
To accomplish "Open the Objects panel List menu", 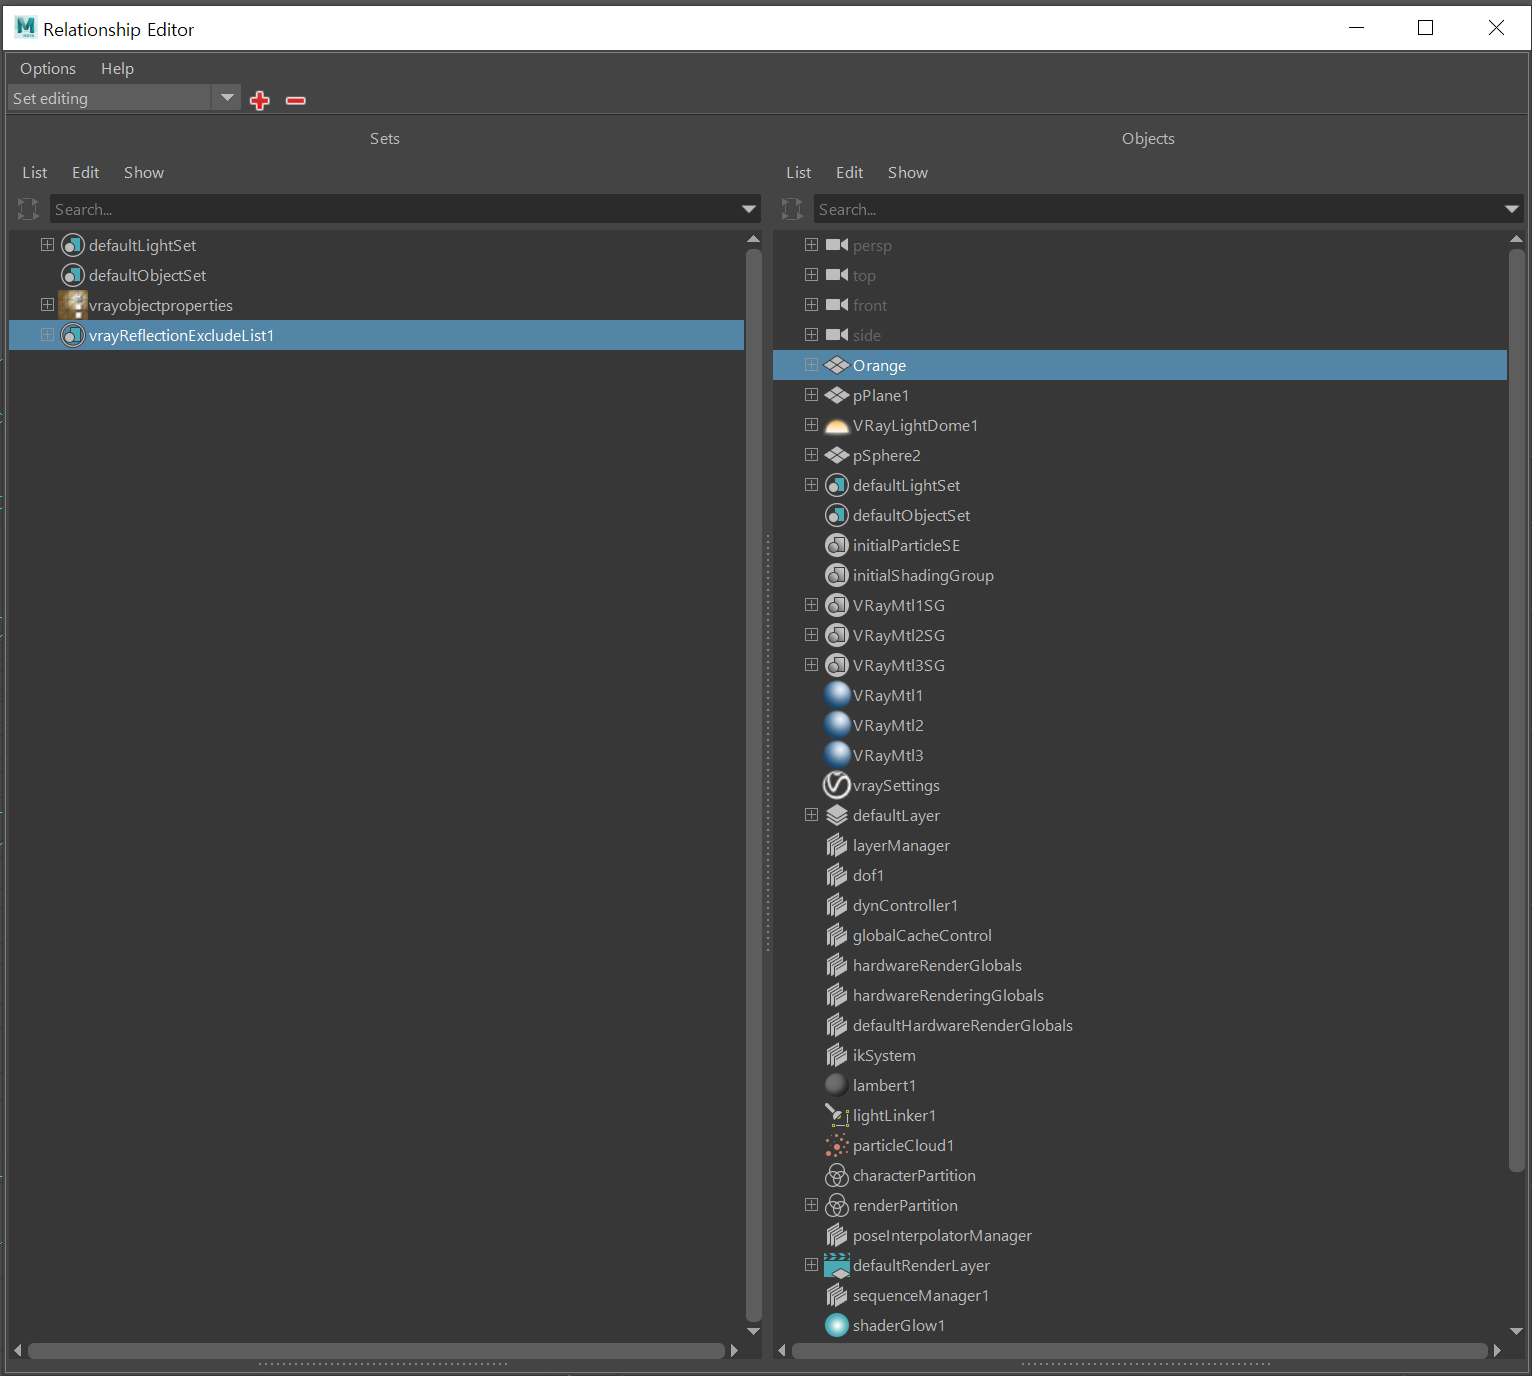I will pyautogui.click(x=799, y=172).
